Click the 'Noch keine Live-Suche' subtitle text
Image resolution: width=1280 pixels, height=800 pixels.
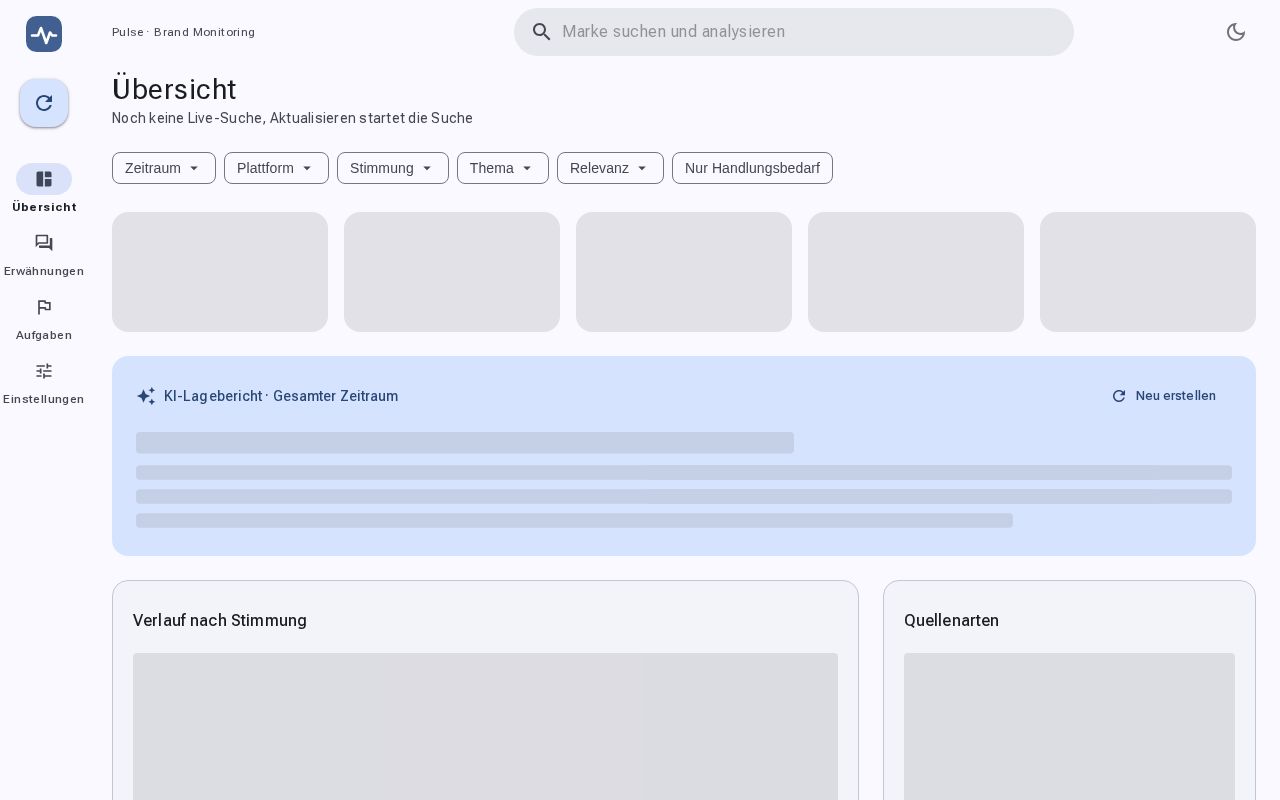click(292, 118)
